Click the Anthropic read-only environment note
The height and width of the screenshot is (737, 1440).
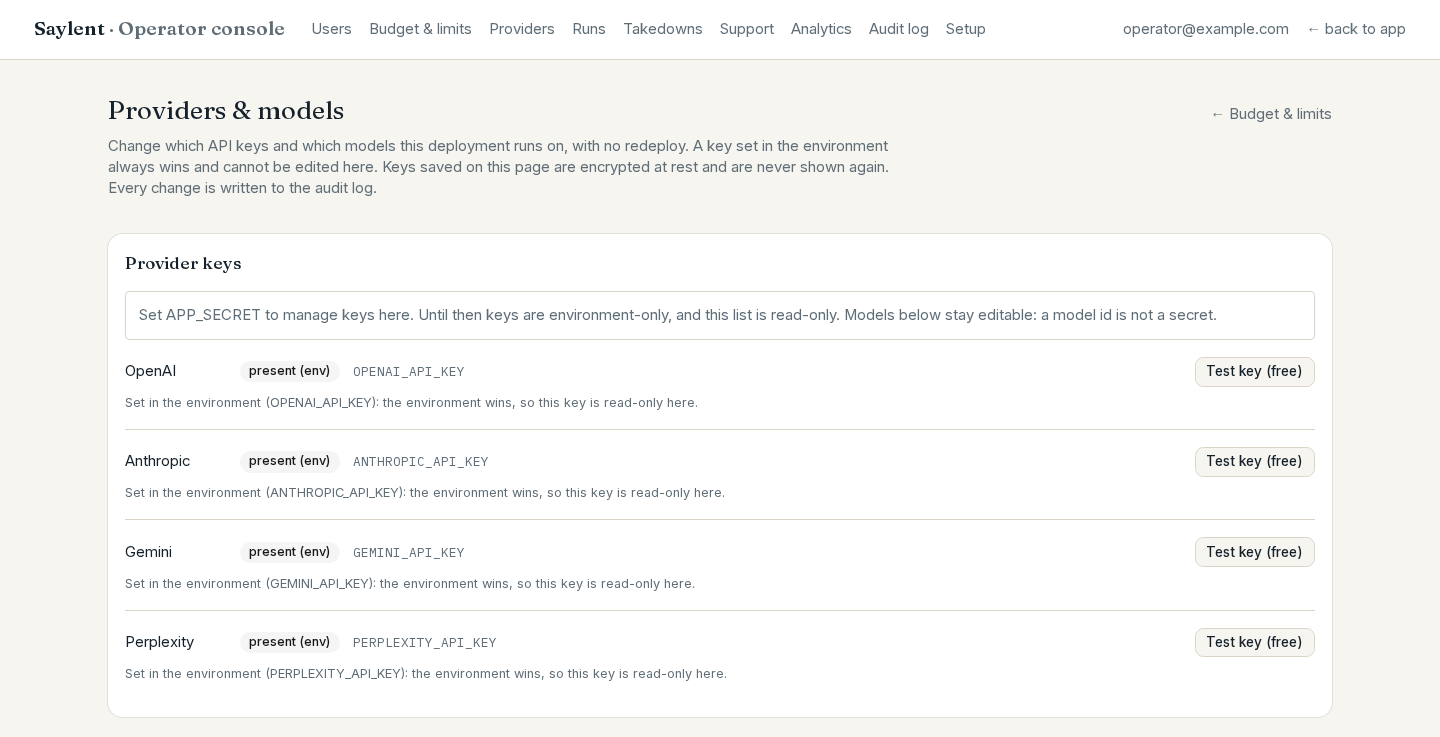(425, 493)
